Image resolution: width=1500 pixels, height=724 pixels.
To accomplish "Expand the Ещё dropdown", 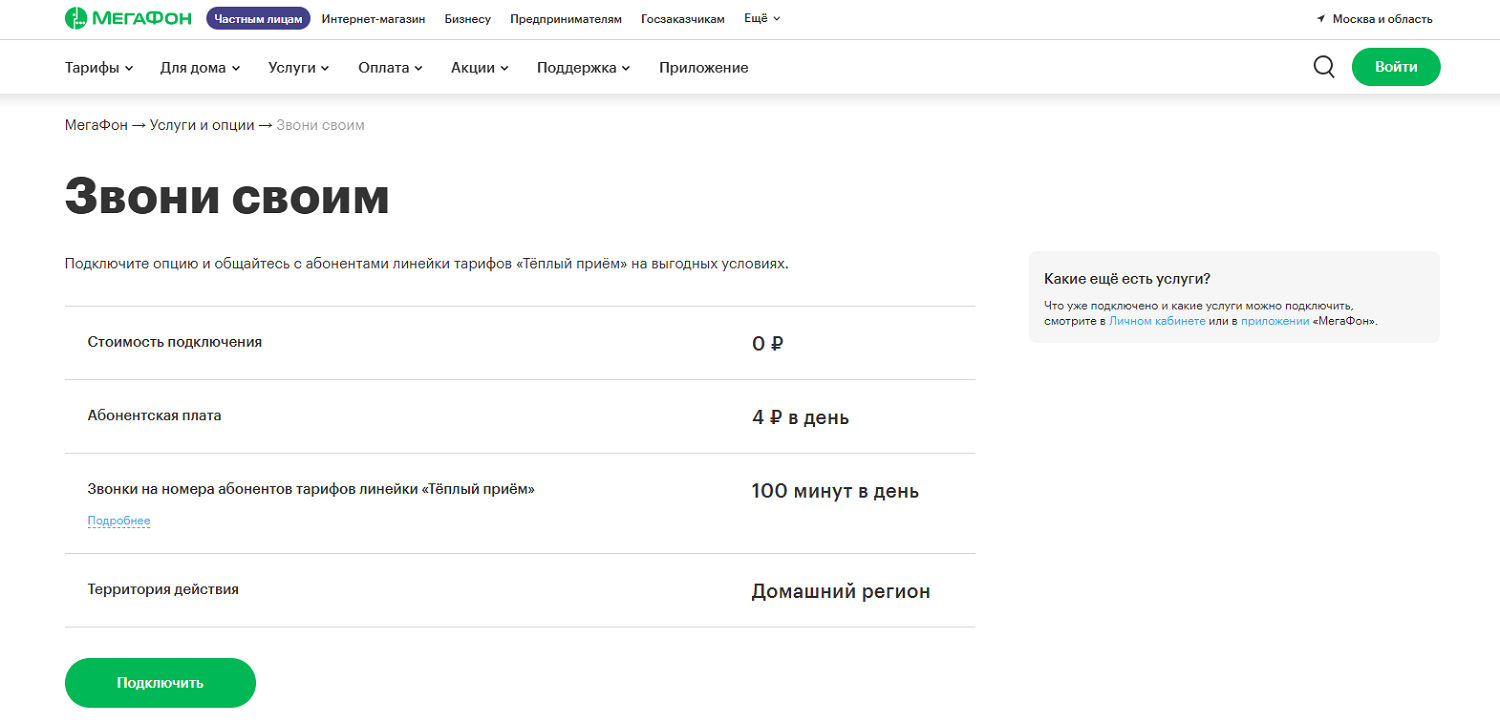I will click(x=762, y=19).
